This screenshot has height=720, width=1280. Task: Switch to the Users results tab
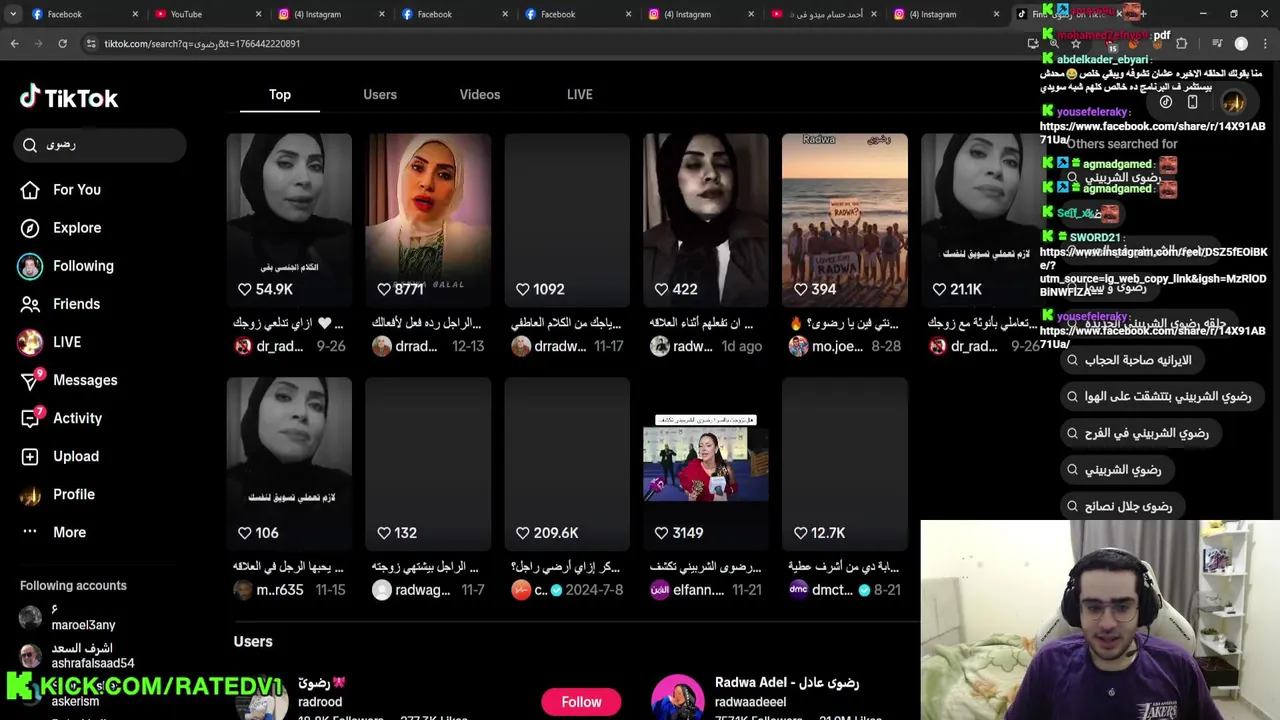pos(380,94)
